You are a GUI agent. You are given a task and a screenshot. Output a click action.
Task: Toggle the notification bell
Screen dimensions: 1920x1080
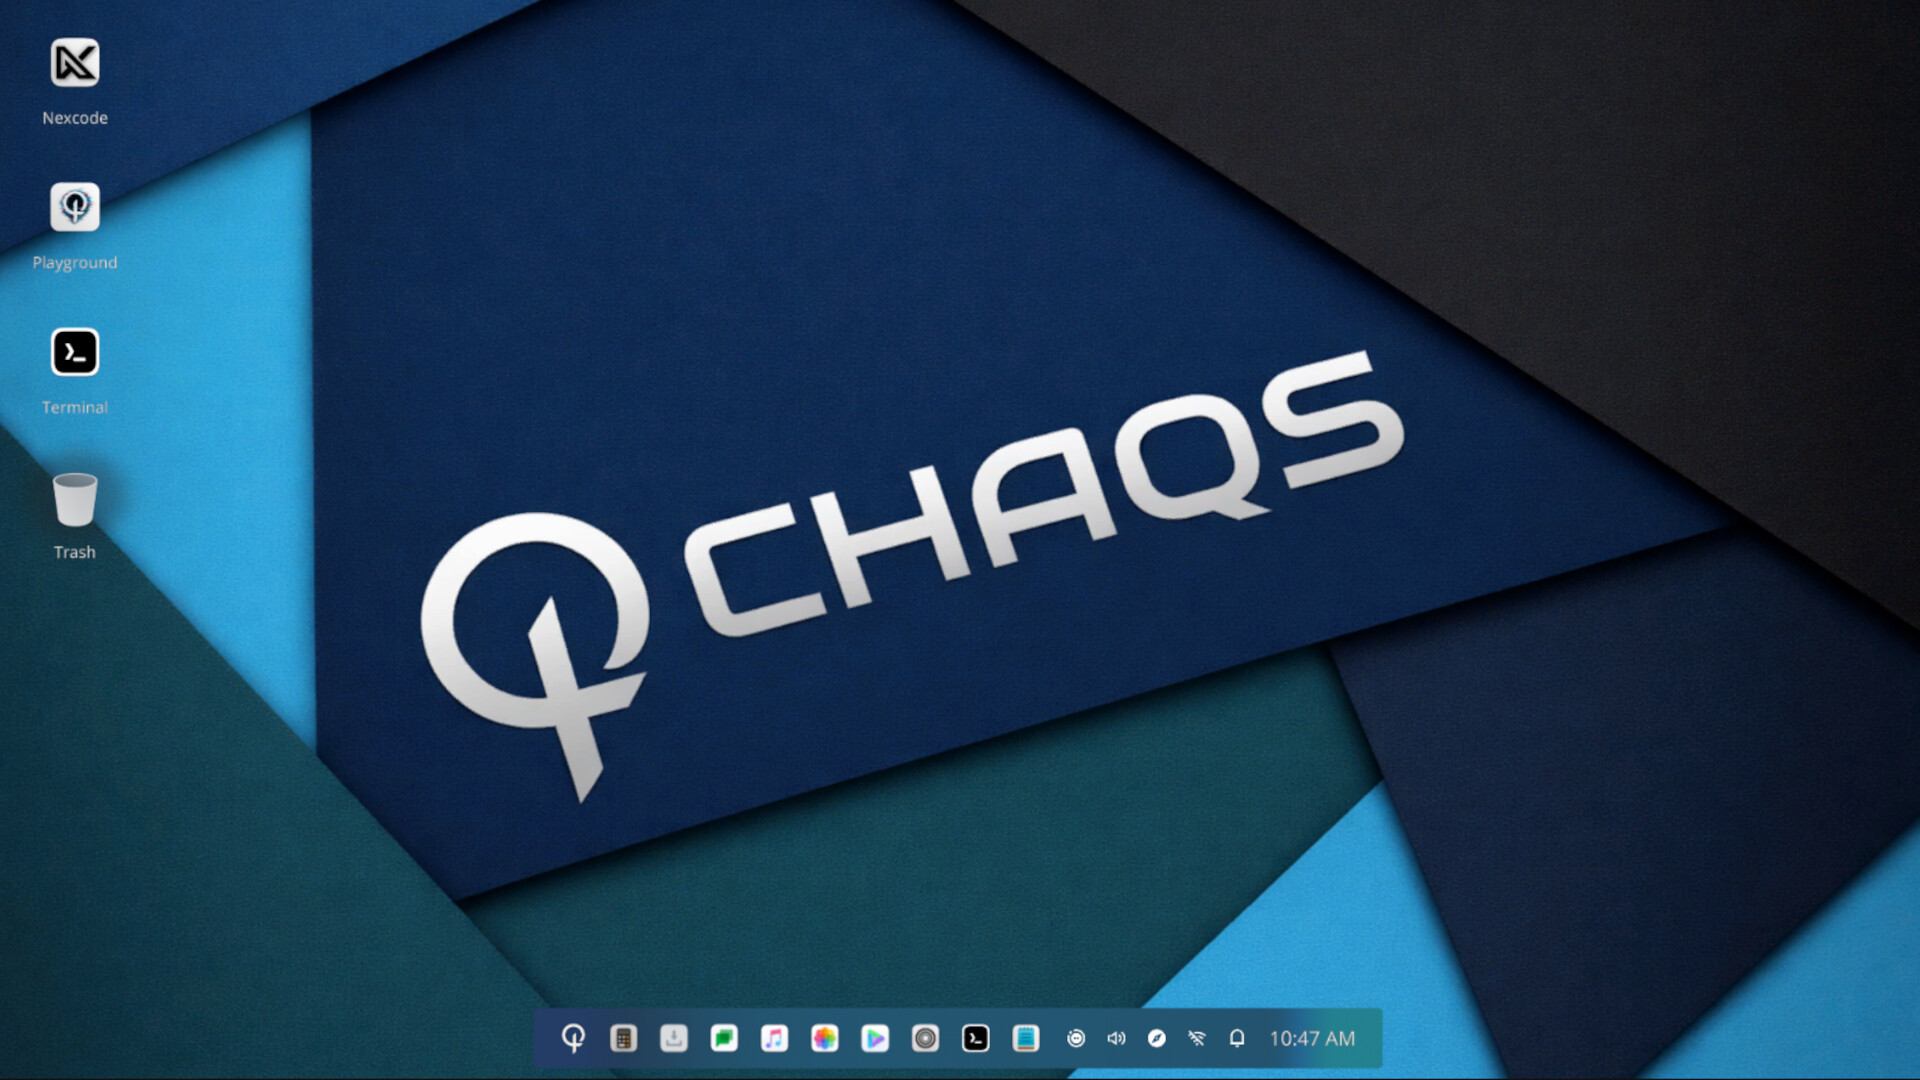[x=1236, y=1039]
